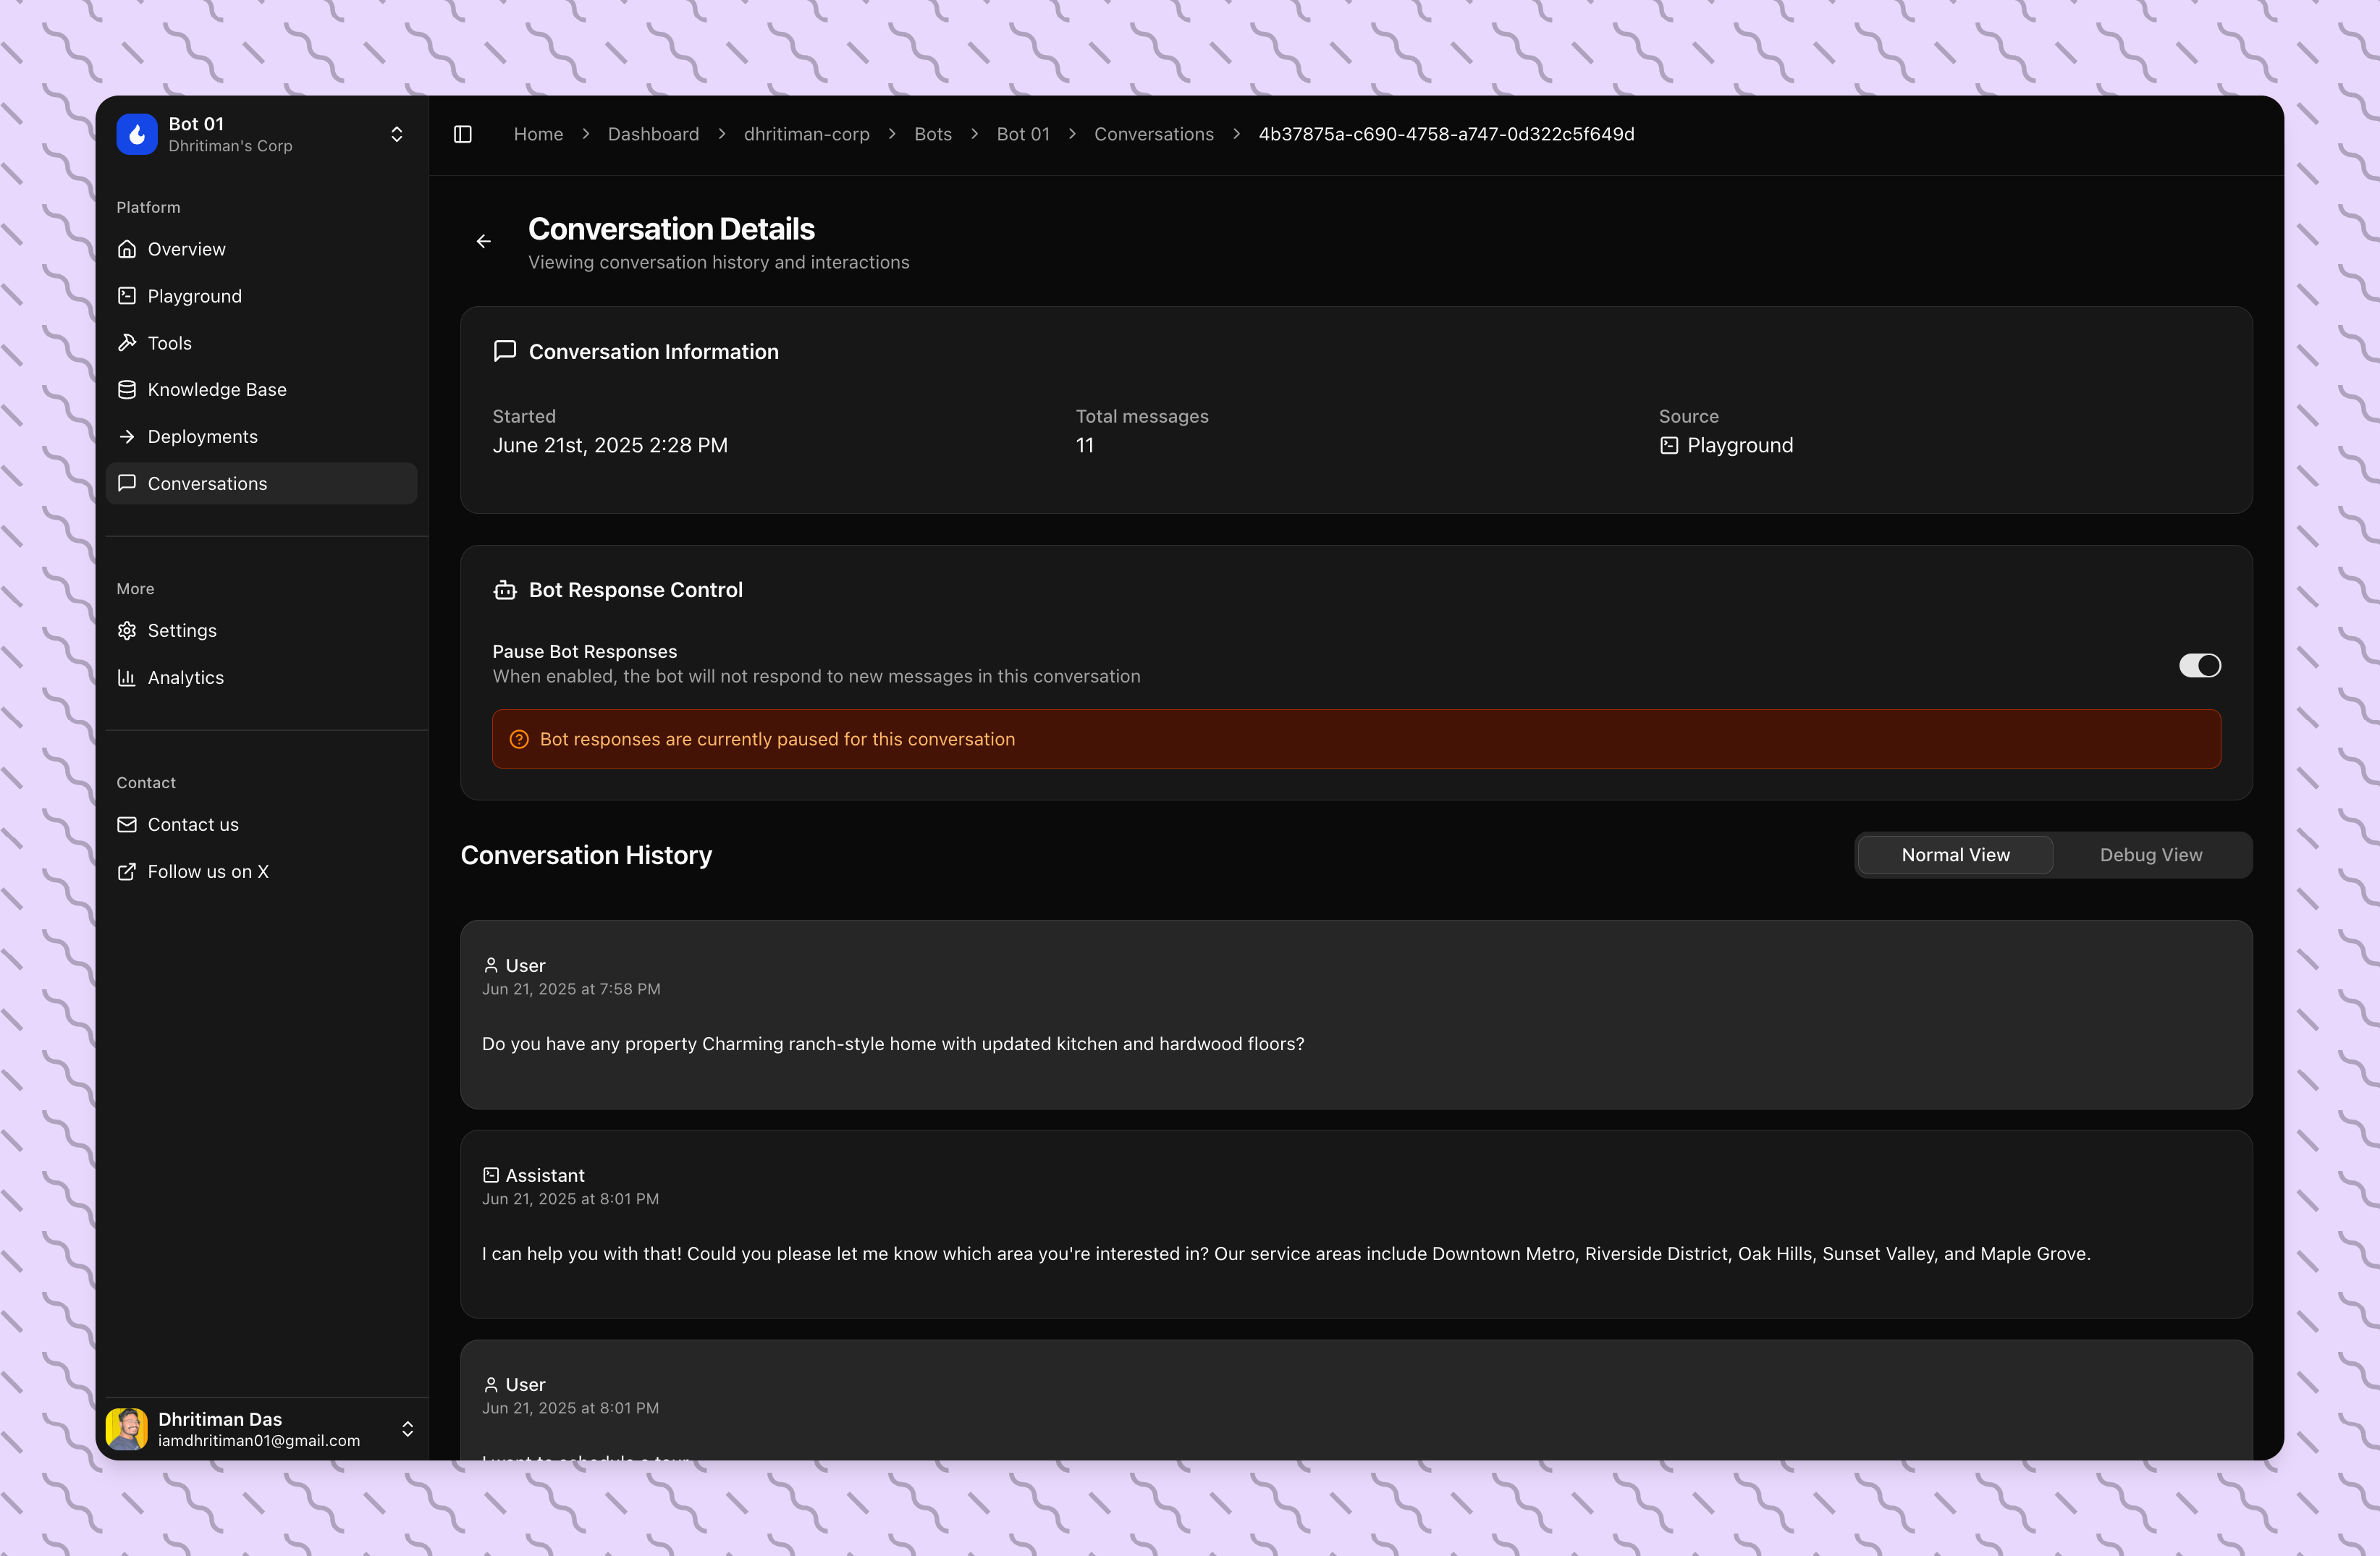Viewport: 2380px width, 1556px height.
Task: Open Deployments in the sidebar
Action: click(261, 437)
